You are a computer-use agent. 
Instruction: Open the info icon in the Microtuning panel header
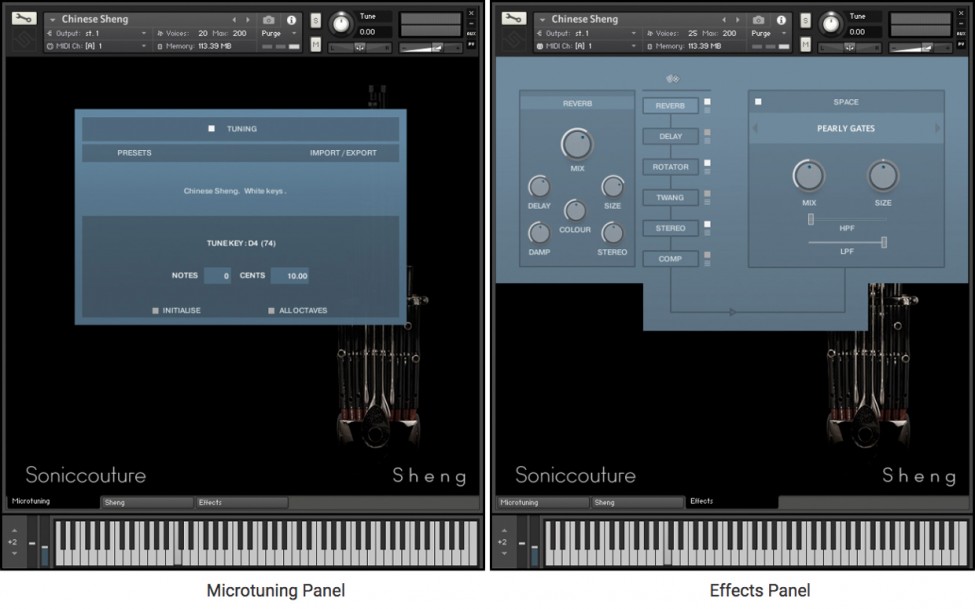[x=291, y=19]
